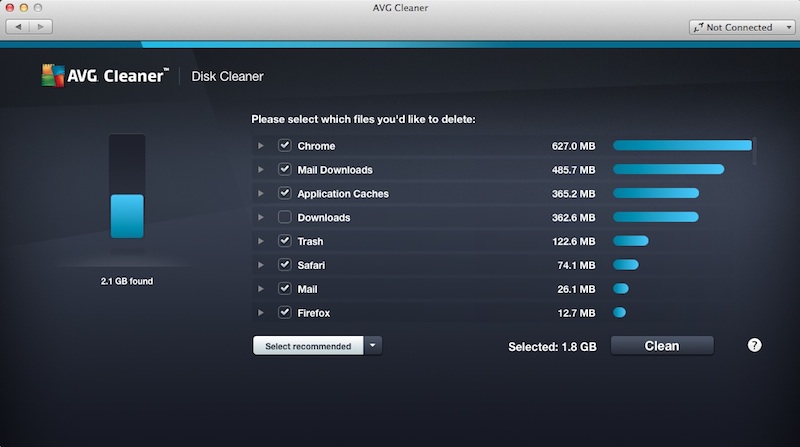The image size is (800, 447).
Task: Click the Safari label
Action: pos(311,265)
